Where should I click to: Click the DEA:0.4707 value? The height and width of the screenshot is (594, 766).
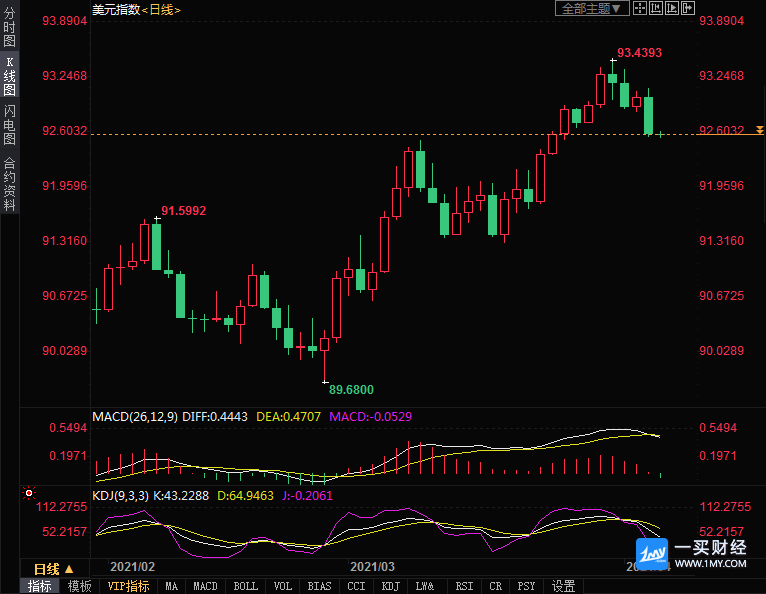pyautogui.click(x=288, y=417)
